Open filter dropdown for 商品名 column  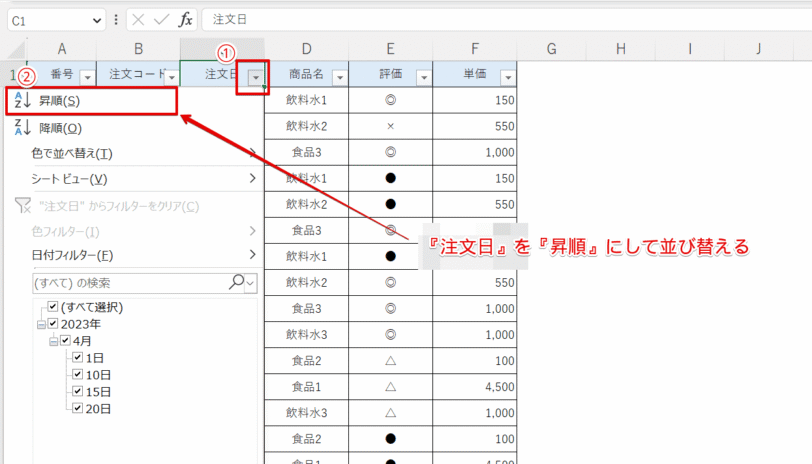click(340, 78)
